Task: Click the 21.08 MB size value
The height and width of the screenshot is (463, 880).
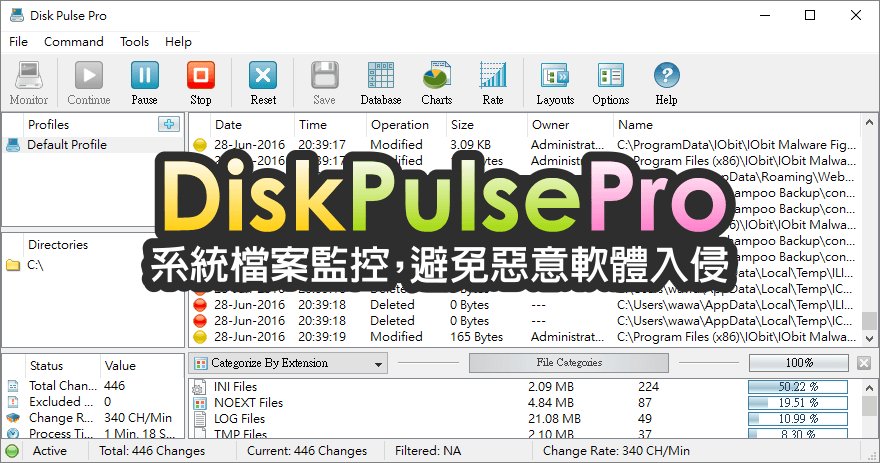Action: 554,419
